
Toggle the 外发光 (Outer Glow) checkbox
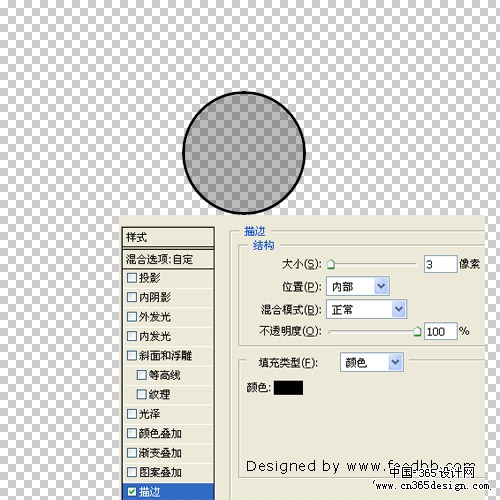click(x=132, y=316)
